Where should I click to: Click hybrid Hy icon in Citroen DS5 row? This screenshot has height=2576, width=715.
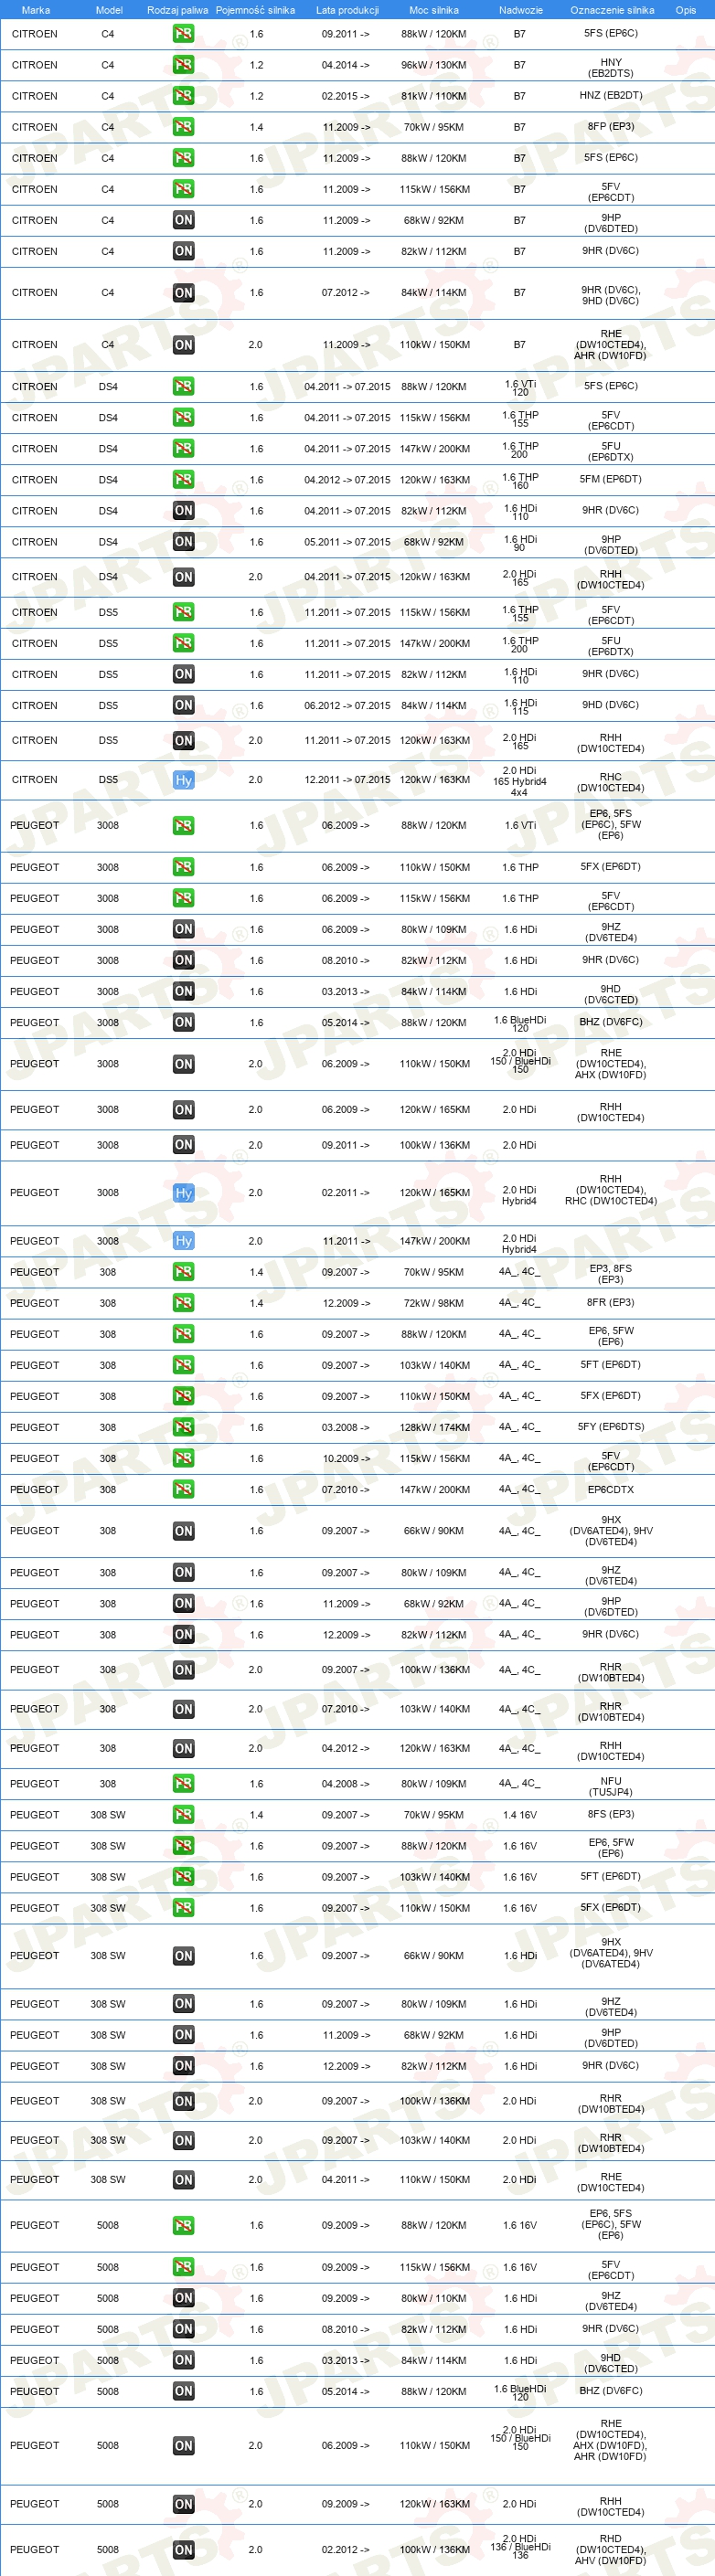tap(183, 780)
